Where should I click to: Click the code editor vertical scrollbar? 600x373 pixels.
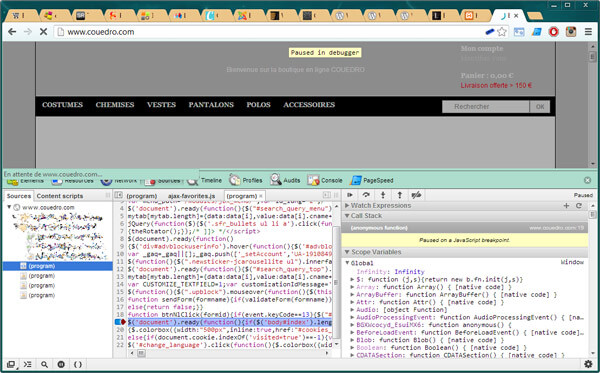pos(336,282)
